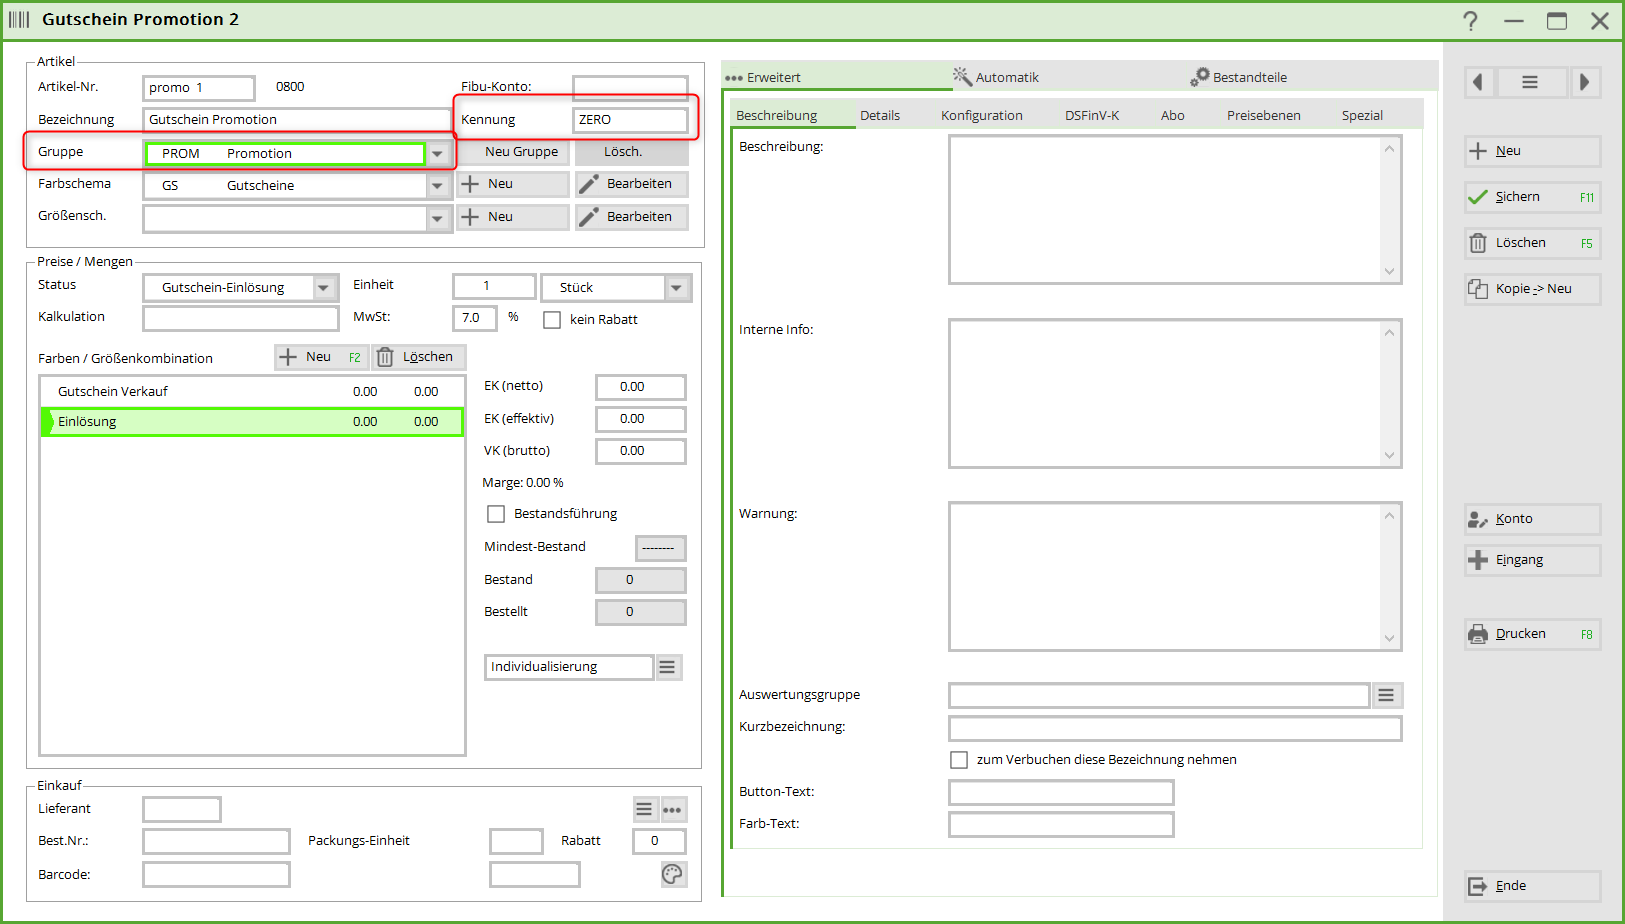Check zum Verbuchen diese Bezeichnung nehmen
This screenshot has width=1625, height=924.
[x=959, y=760]
